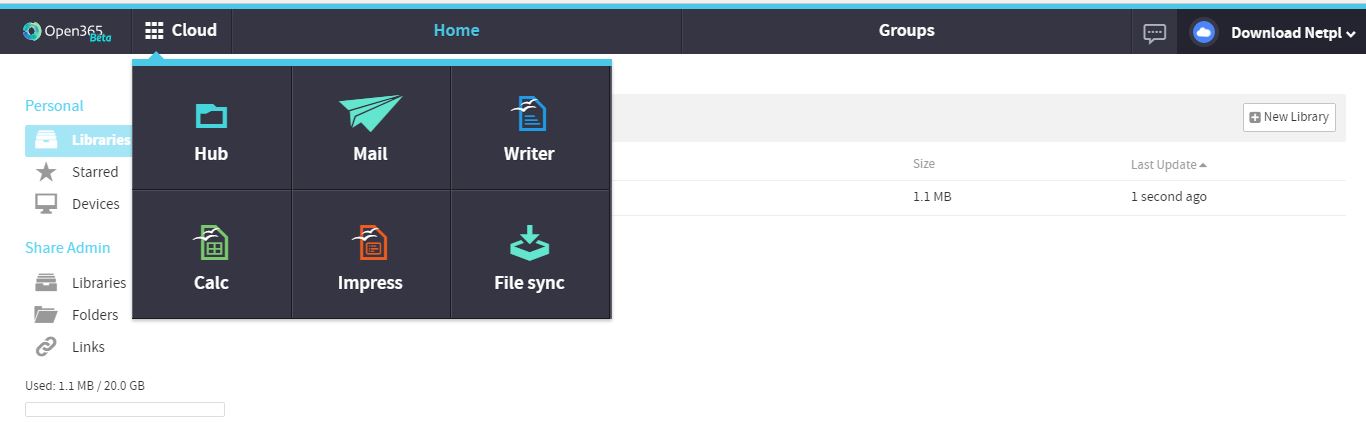Image resolution: width=1366 pixels, height=422 pixels.
Task: Sort by Last Update column
Action: 1168,165
